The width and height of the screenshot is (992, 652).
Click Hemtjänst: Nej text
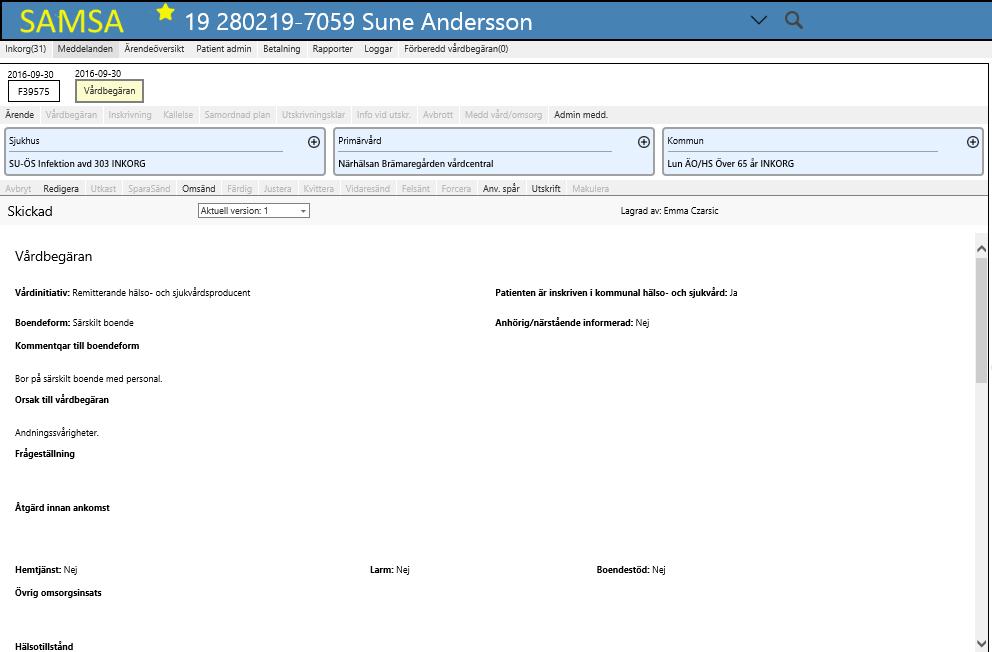(46, 570)
